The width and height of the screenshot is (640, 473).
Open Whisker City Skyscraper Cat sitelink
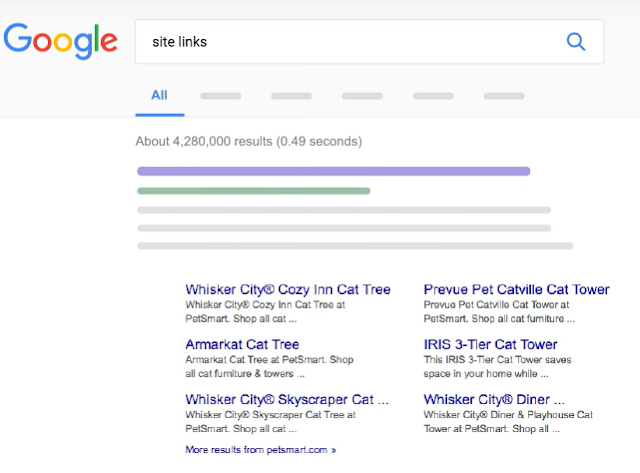[x=287, y=399]
